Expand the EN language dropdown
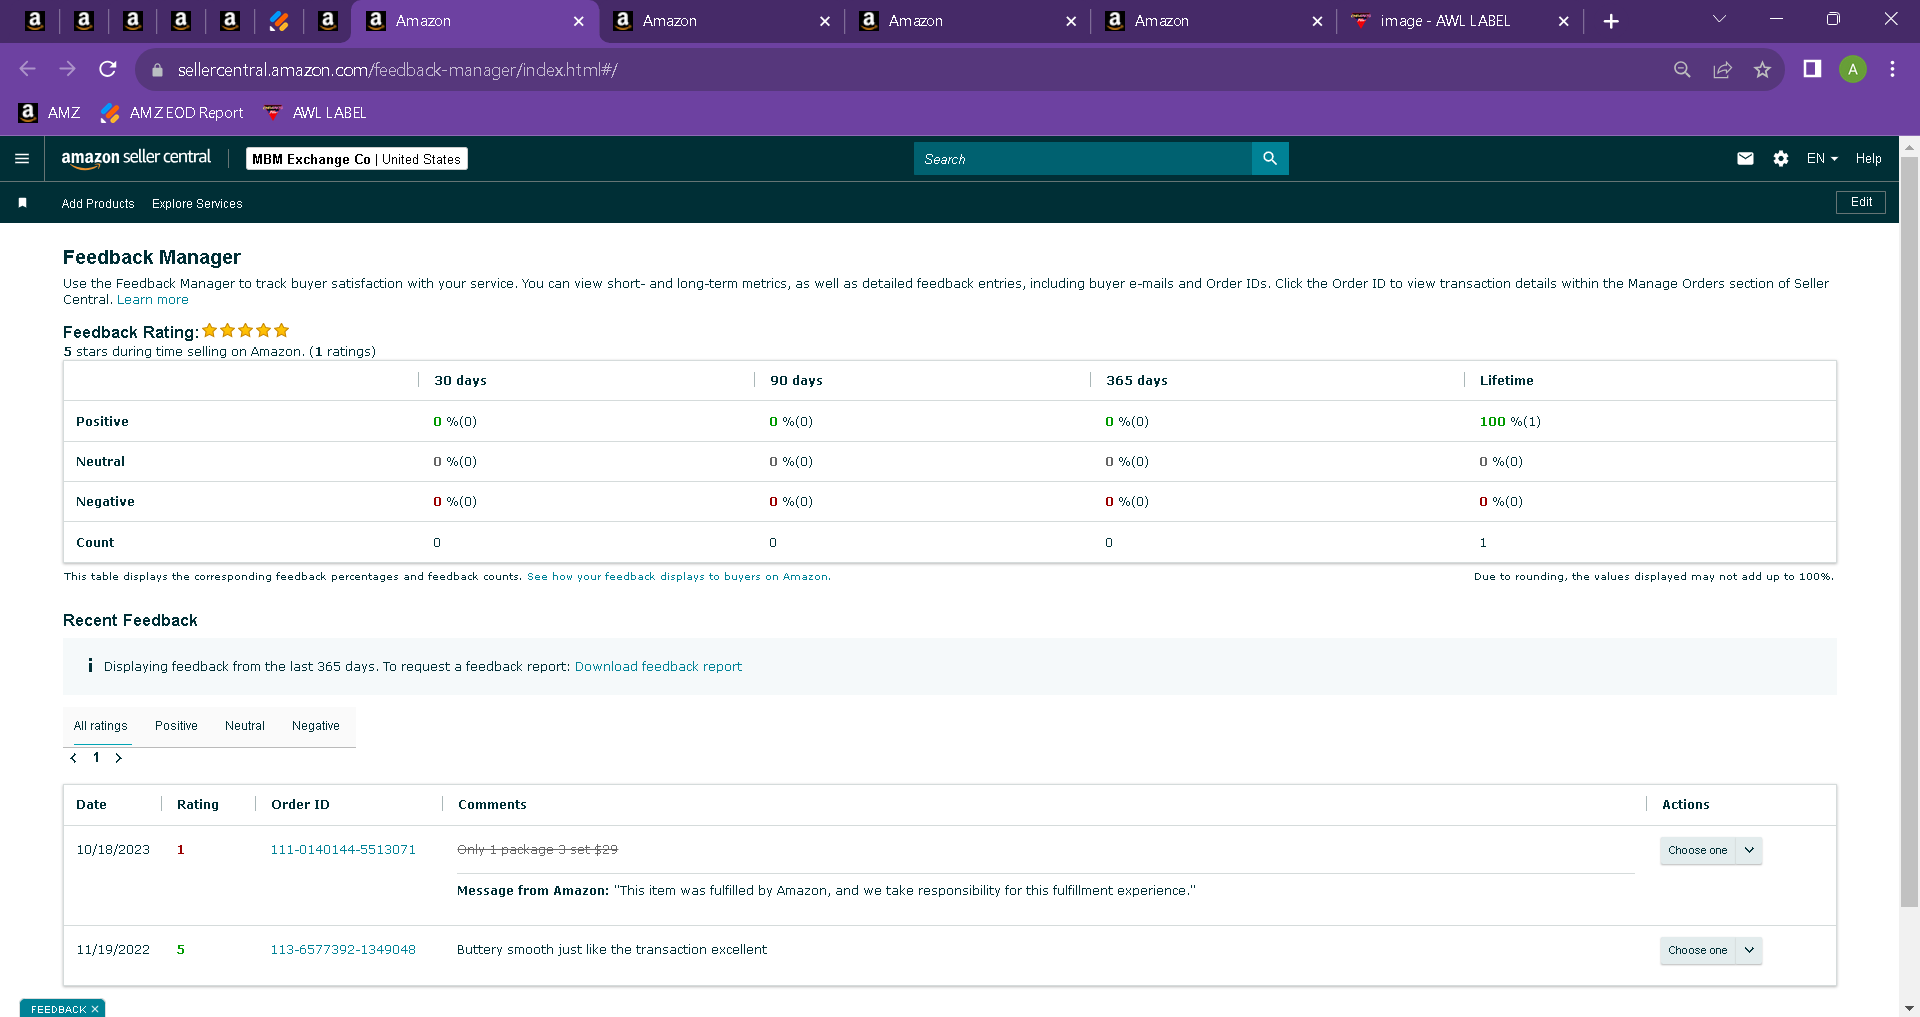Image resolution: width=1920 pixels, height=1017 pixels. click(1822, 159)
